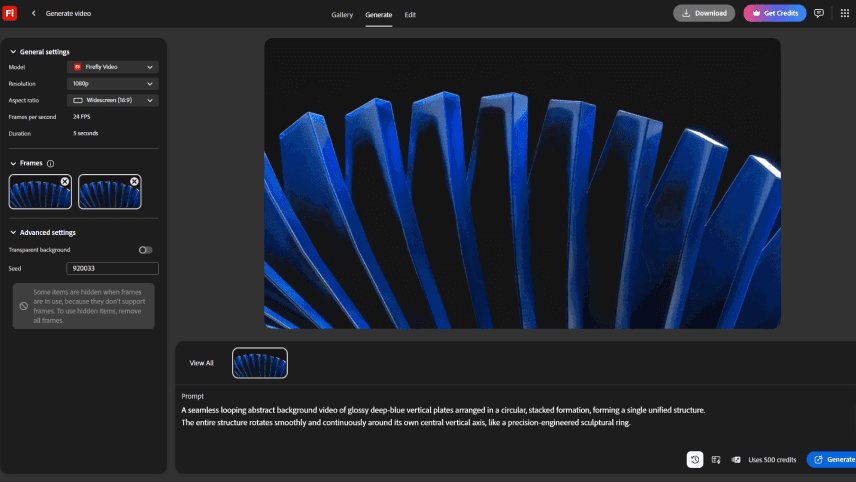
Task: Collapse the General settings section
Action: 13,52
